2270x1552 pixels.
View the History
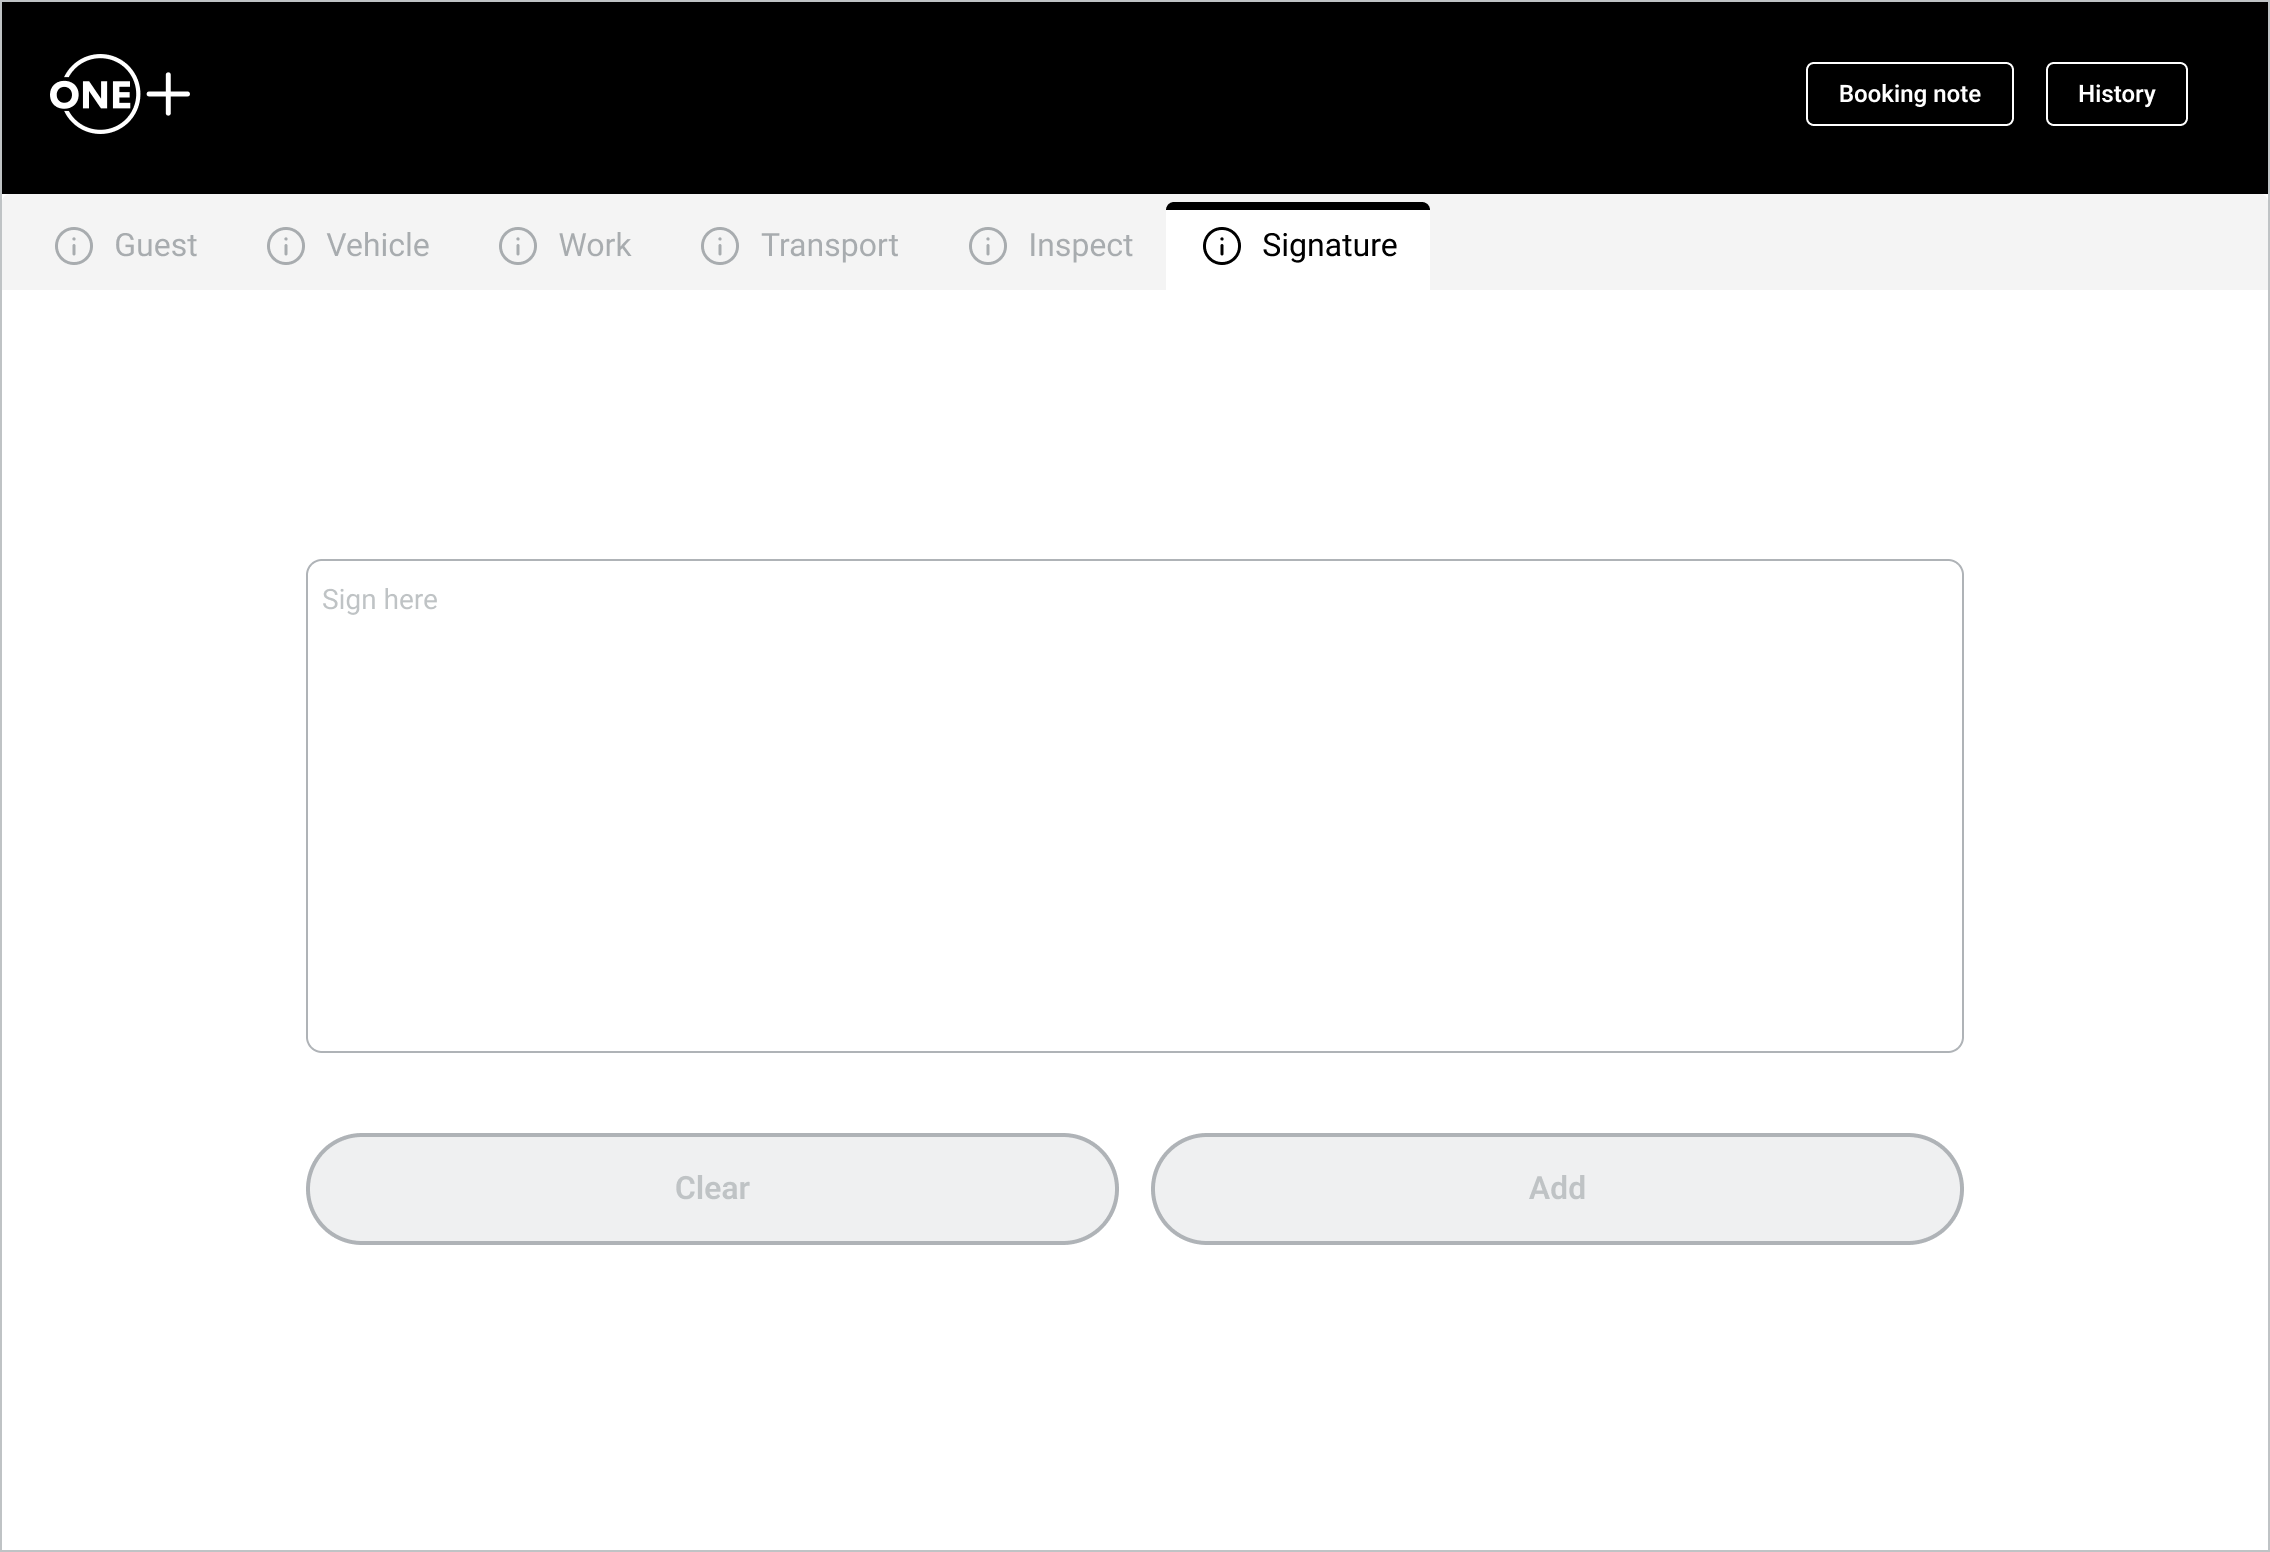tap(2116, 94)
